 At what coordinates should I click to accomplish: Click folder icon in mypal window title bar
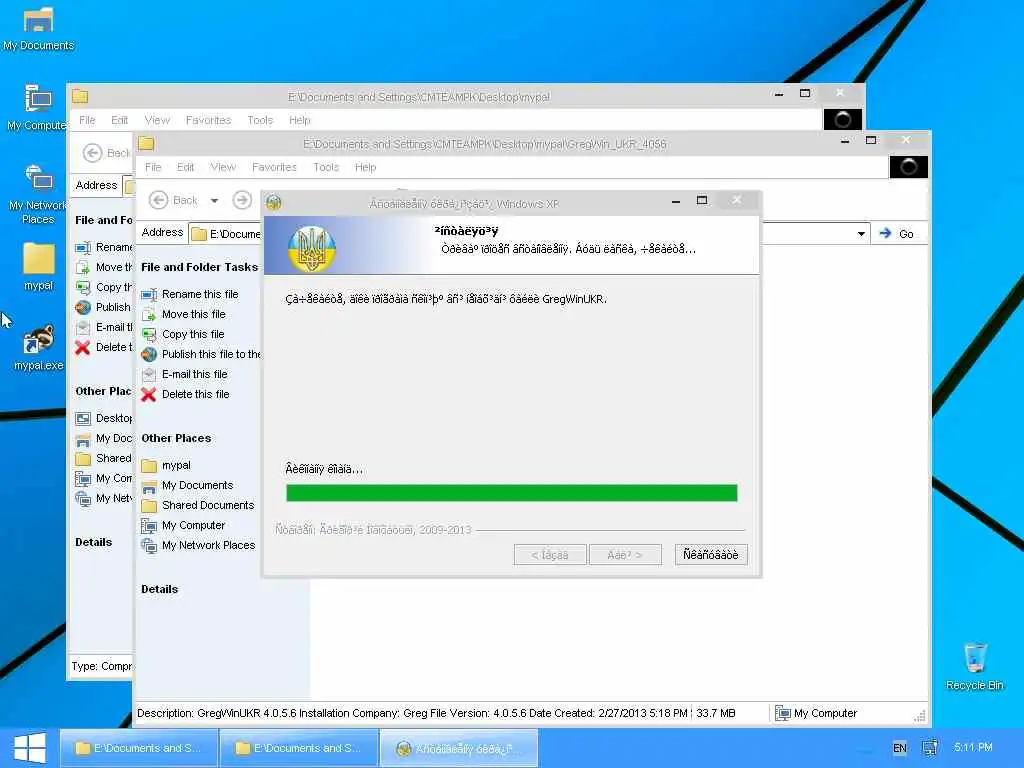80,97
